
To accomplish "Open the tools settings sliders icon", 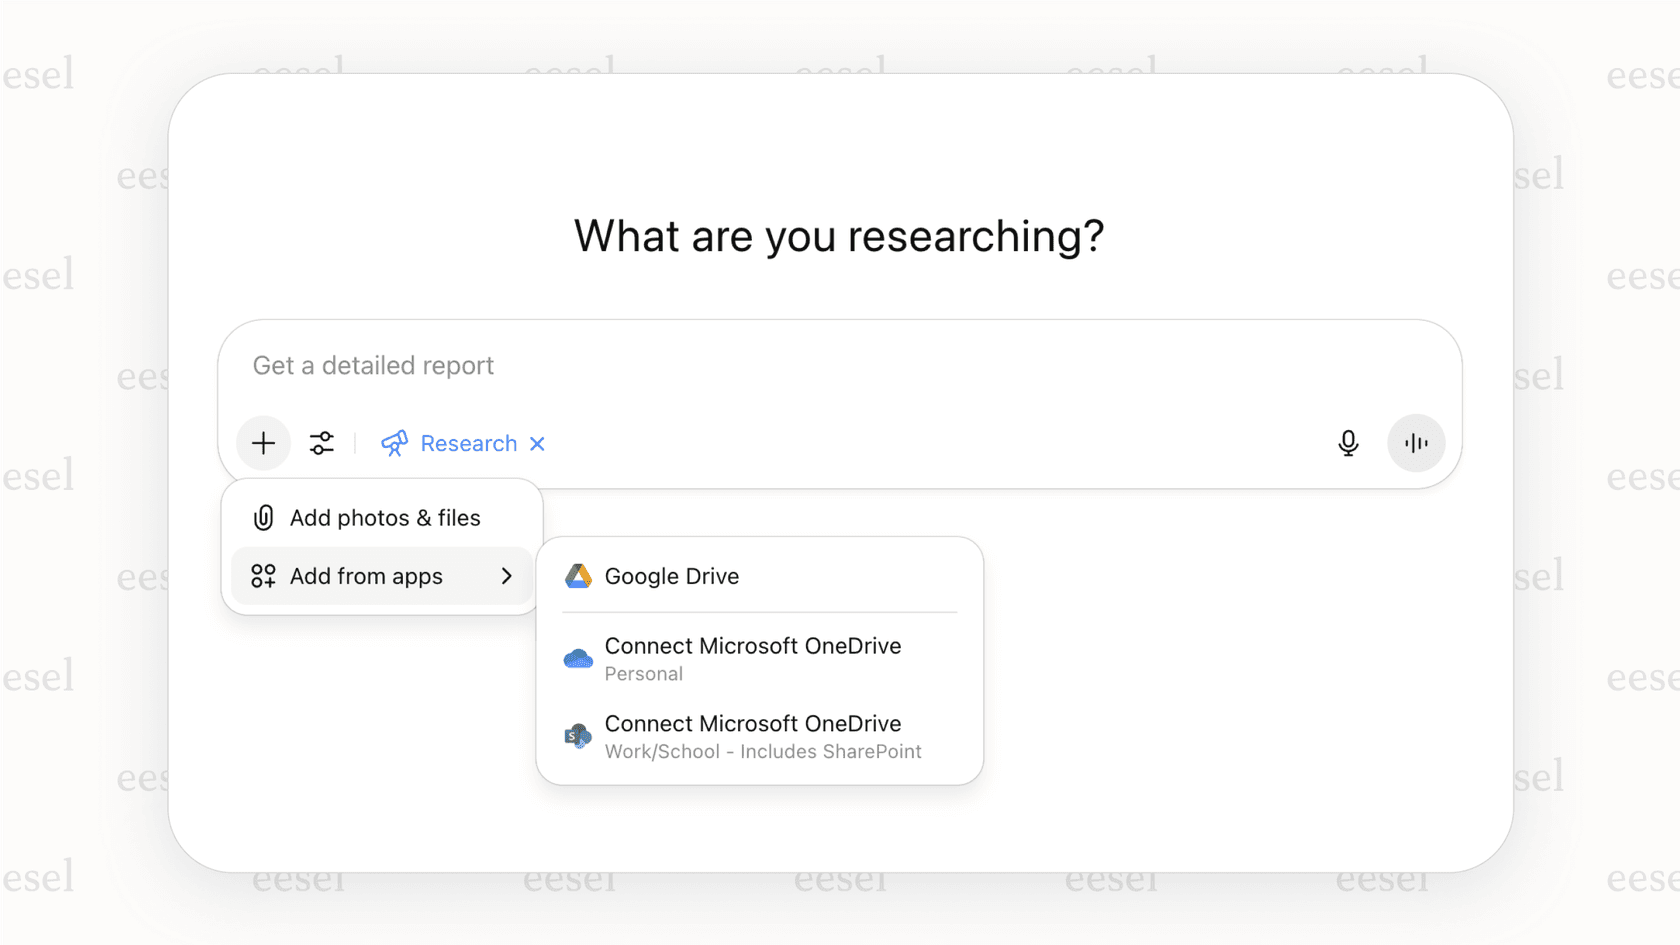I will click(322, 443).
